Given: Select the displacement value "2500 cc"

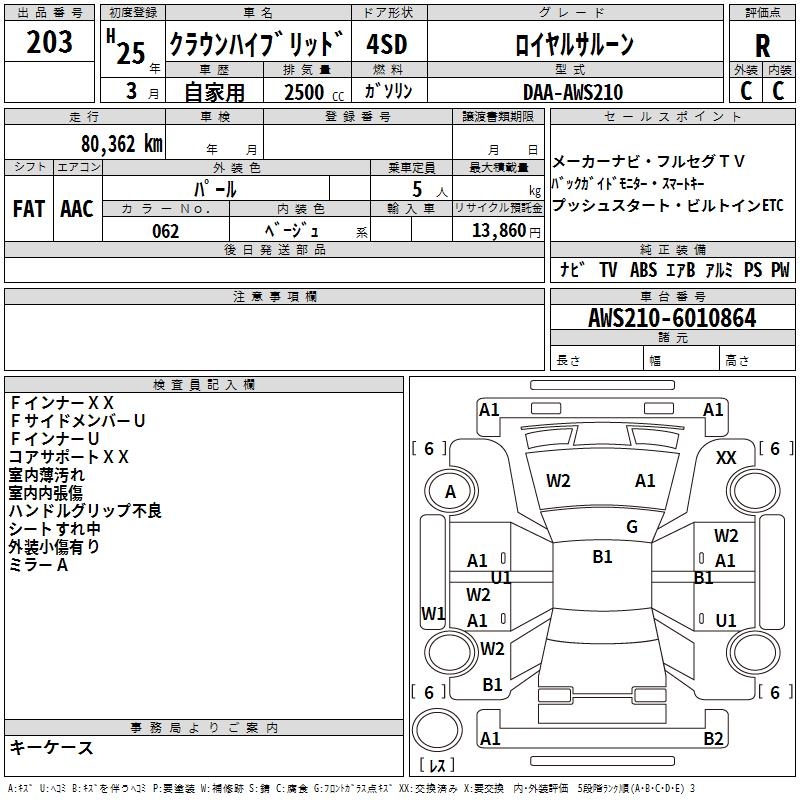Looking at the screenshot, I should pos(314,92).
